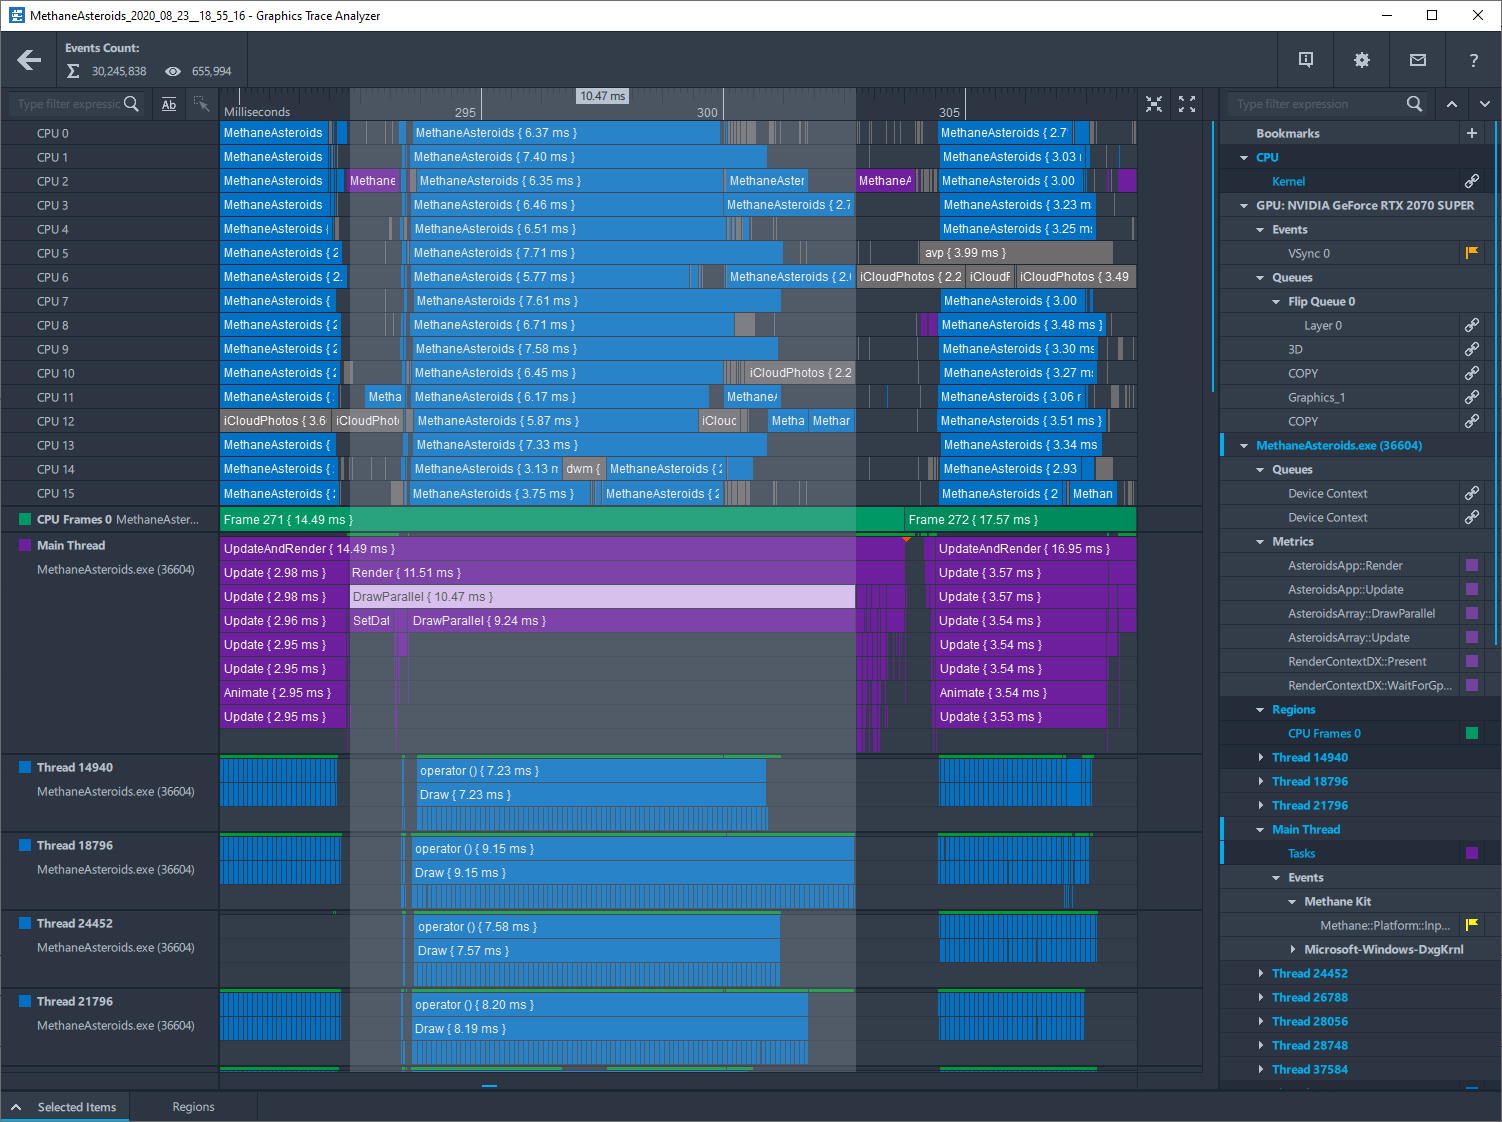
Task: Expand Thread 18796 in right panel tree
Action: (1260, 781)
